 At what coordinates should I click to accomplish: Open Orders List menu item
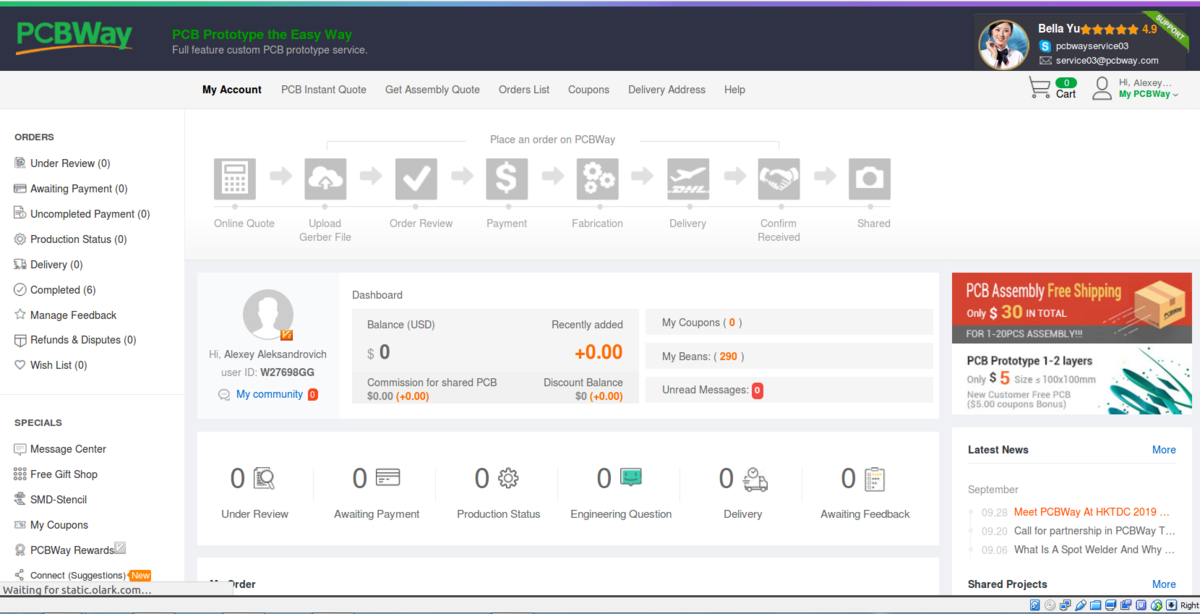click(x=524, y=90)
